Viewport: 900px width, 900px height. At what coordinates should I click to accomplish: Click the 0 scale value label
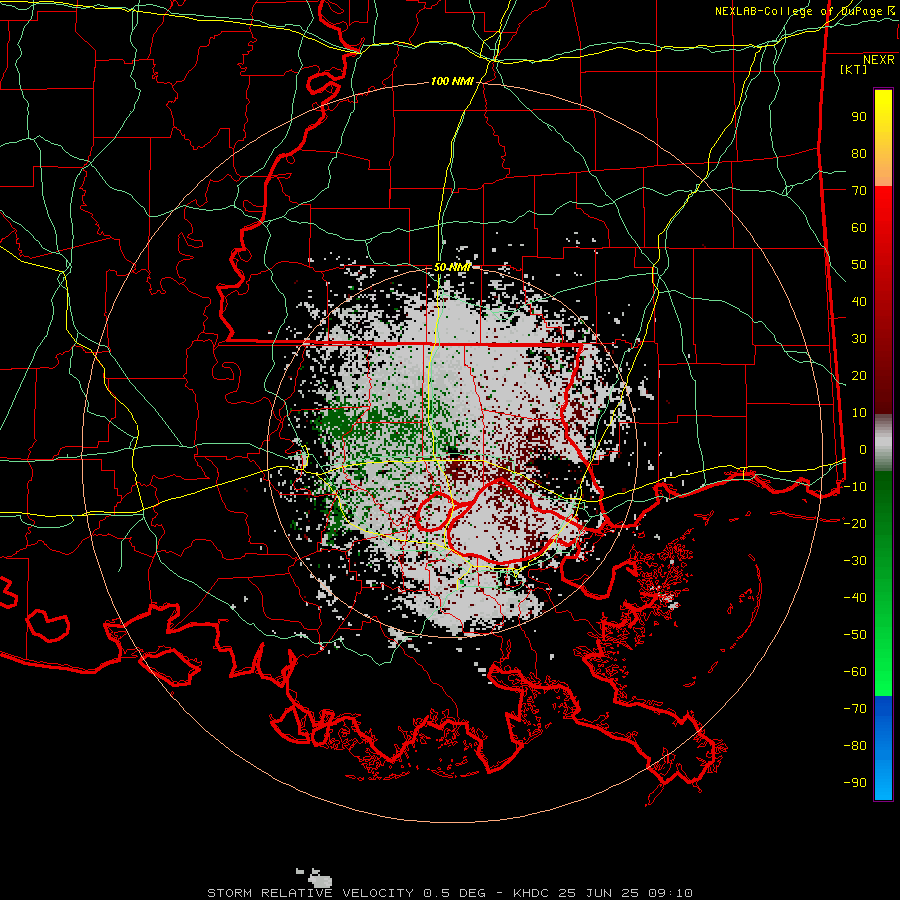(863, 449)
